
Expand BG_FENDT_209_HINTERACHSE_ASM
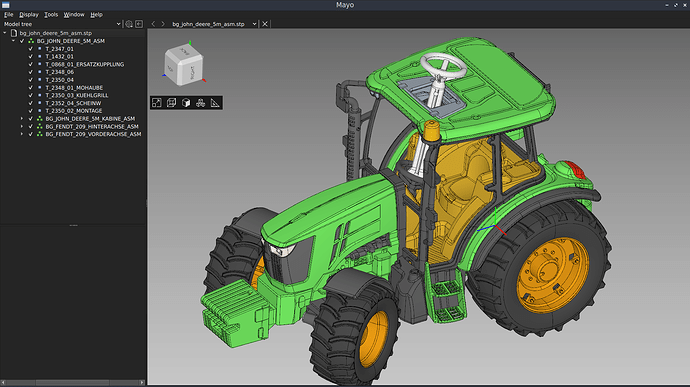(22, 126)
